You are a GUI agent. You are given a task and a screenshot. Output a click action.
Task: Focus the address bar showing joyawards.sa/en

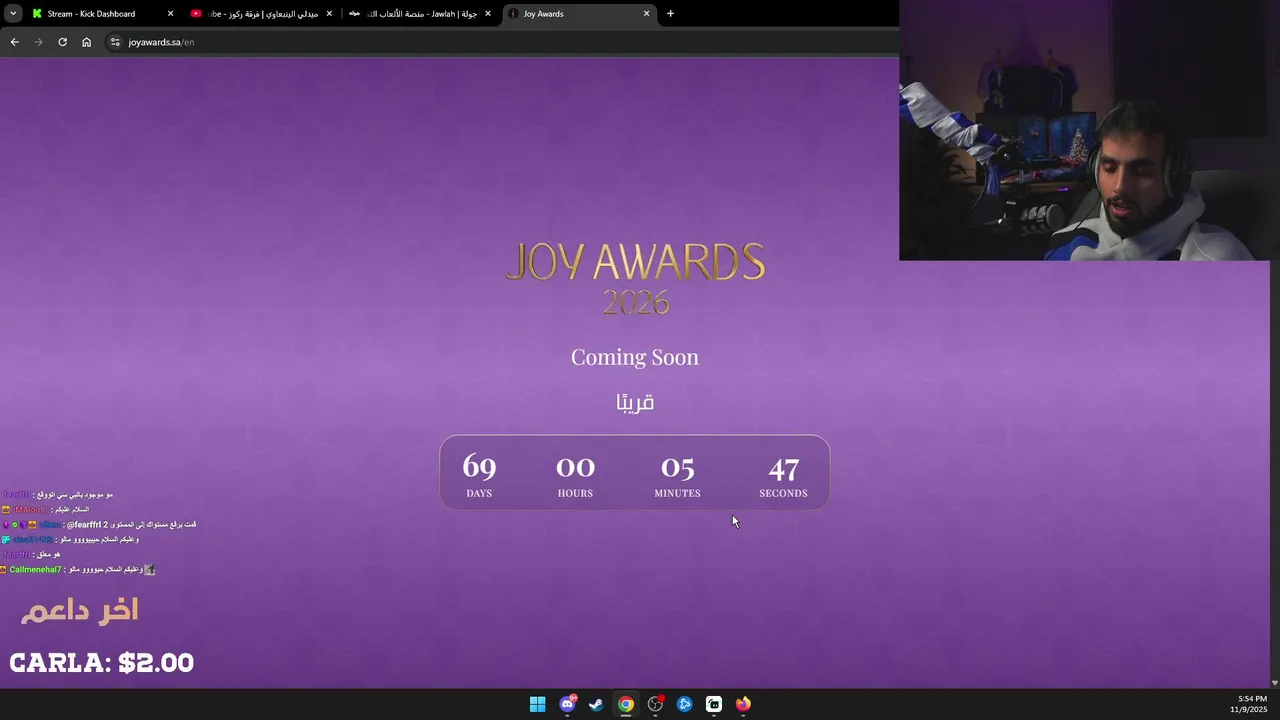point(500,42)
